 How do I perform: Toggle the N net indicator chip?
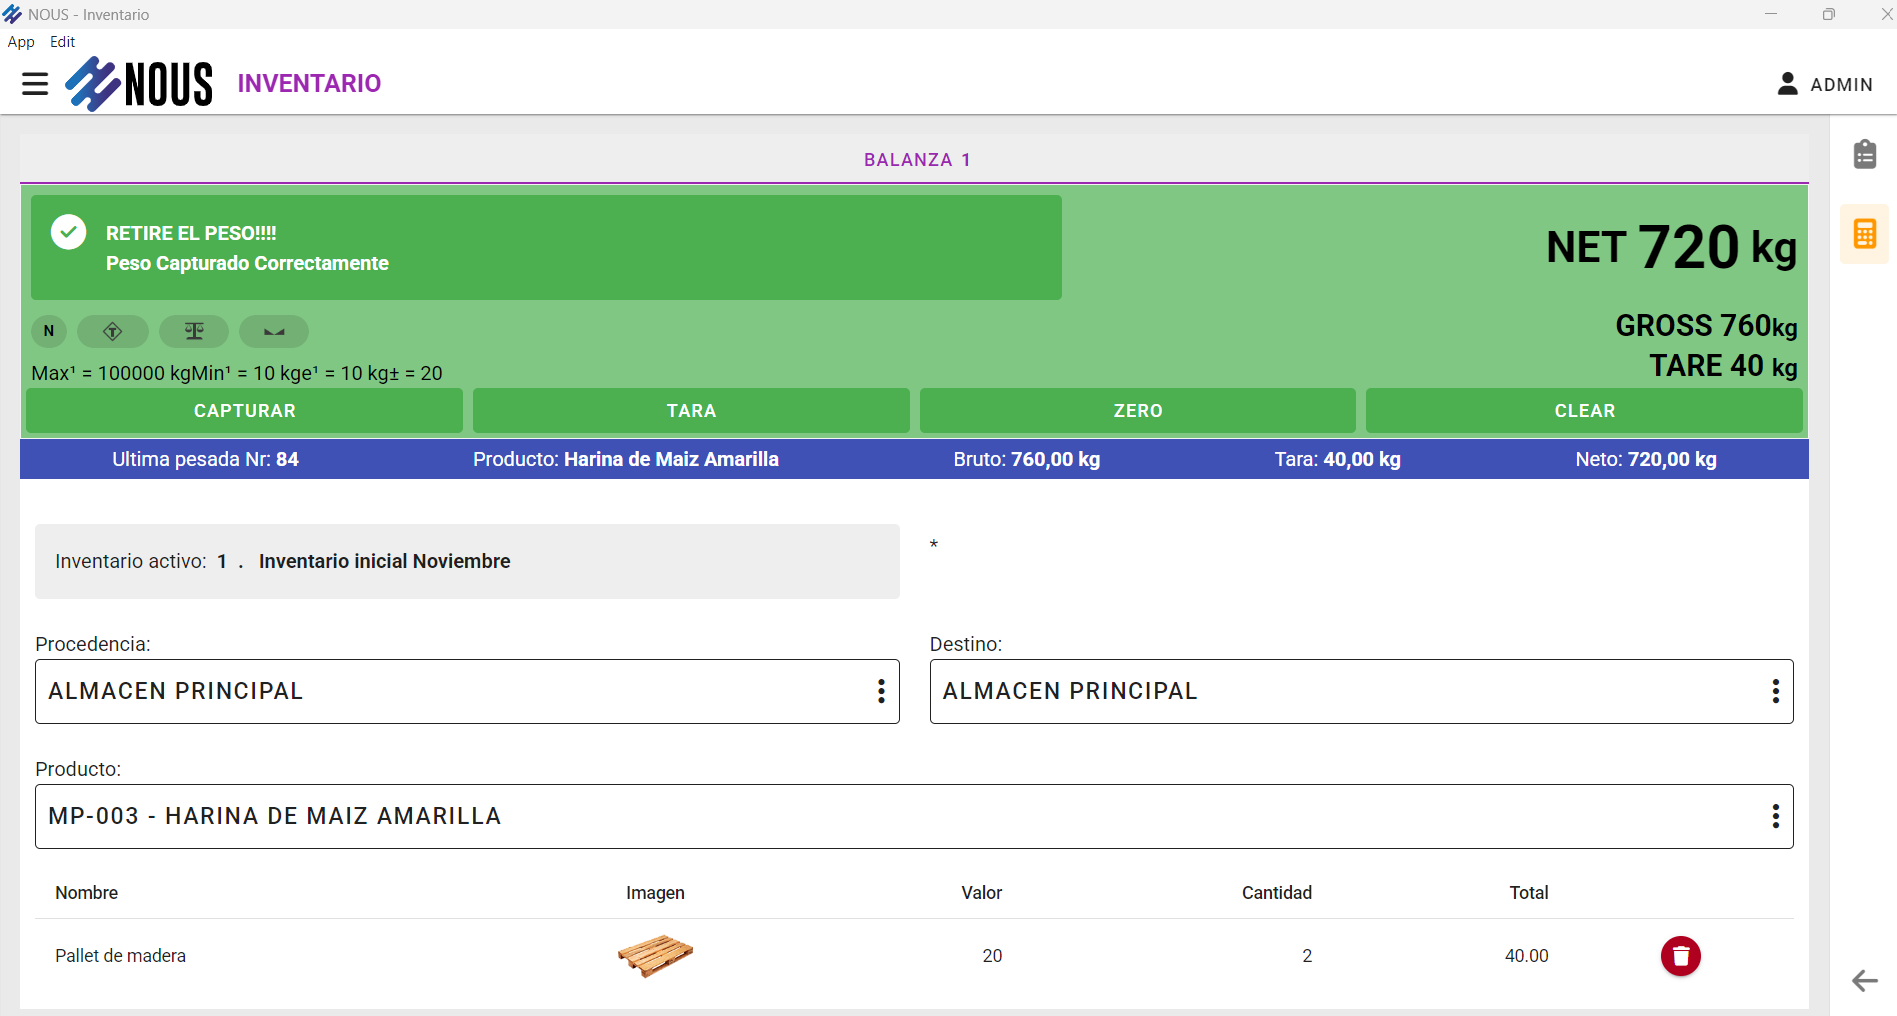click(49, 331)
